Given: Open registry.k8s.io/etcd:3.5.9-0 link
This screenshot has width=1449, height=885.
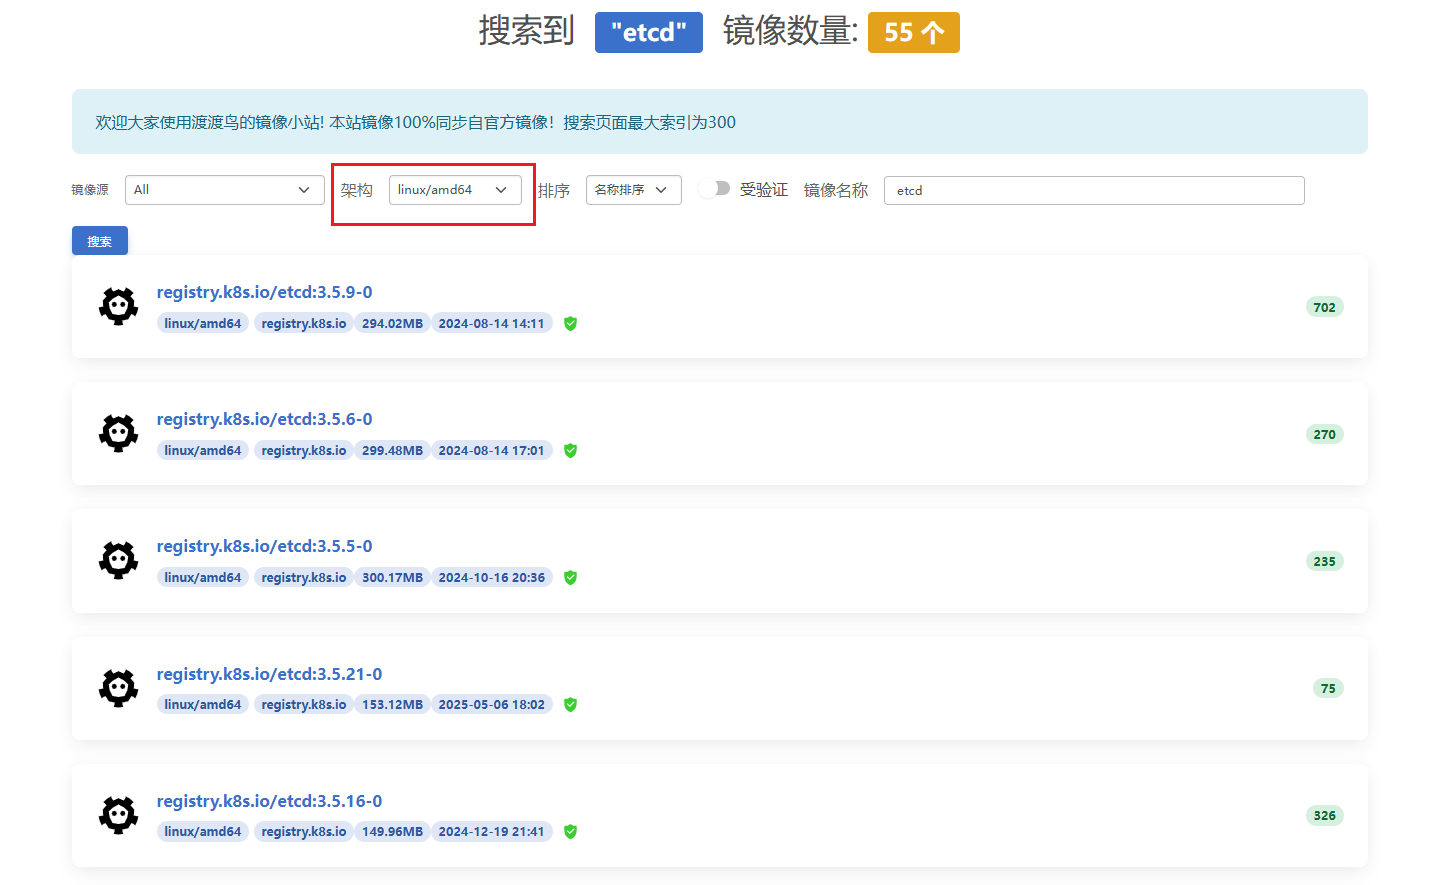Looking at the screenshot, I should click(264, 292).
